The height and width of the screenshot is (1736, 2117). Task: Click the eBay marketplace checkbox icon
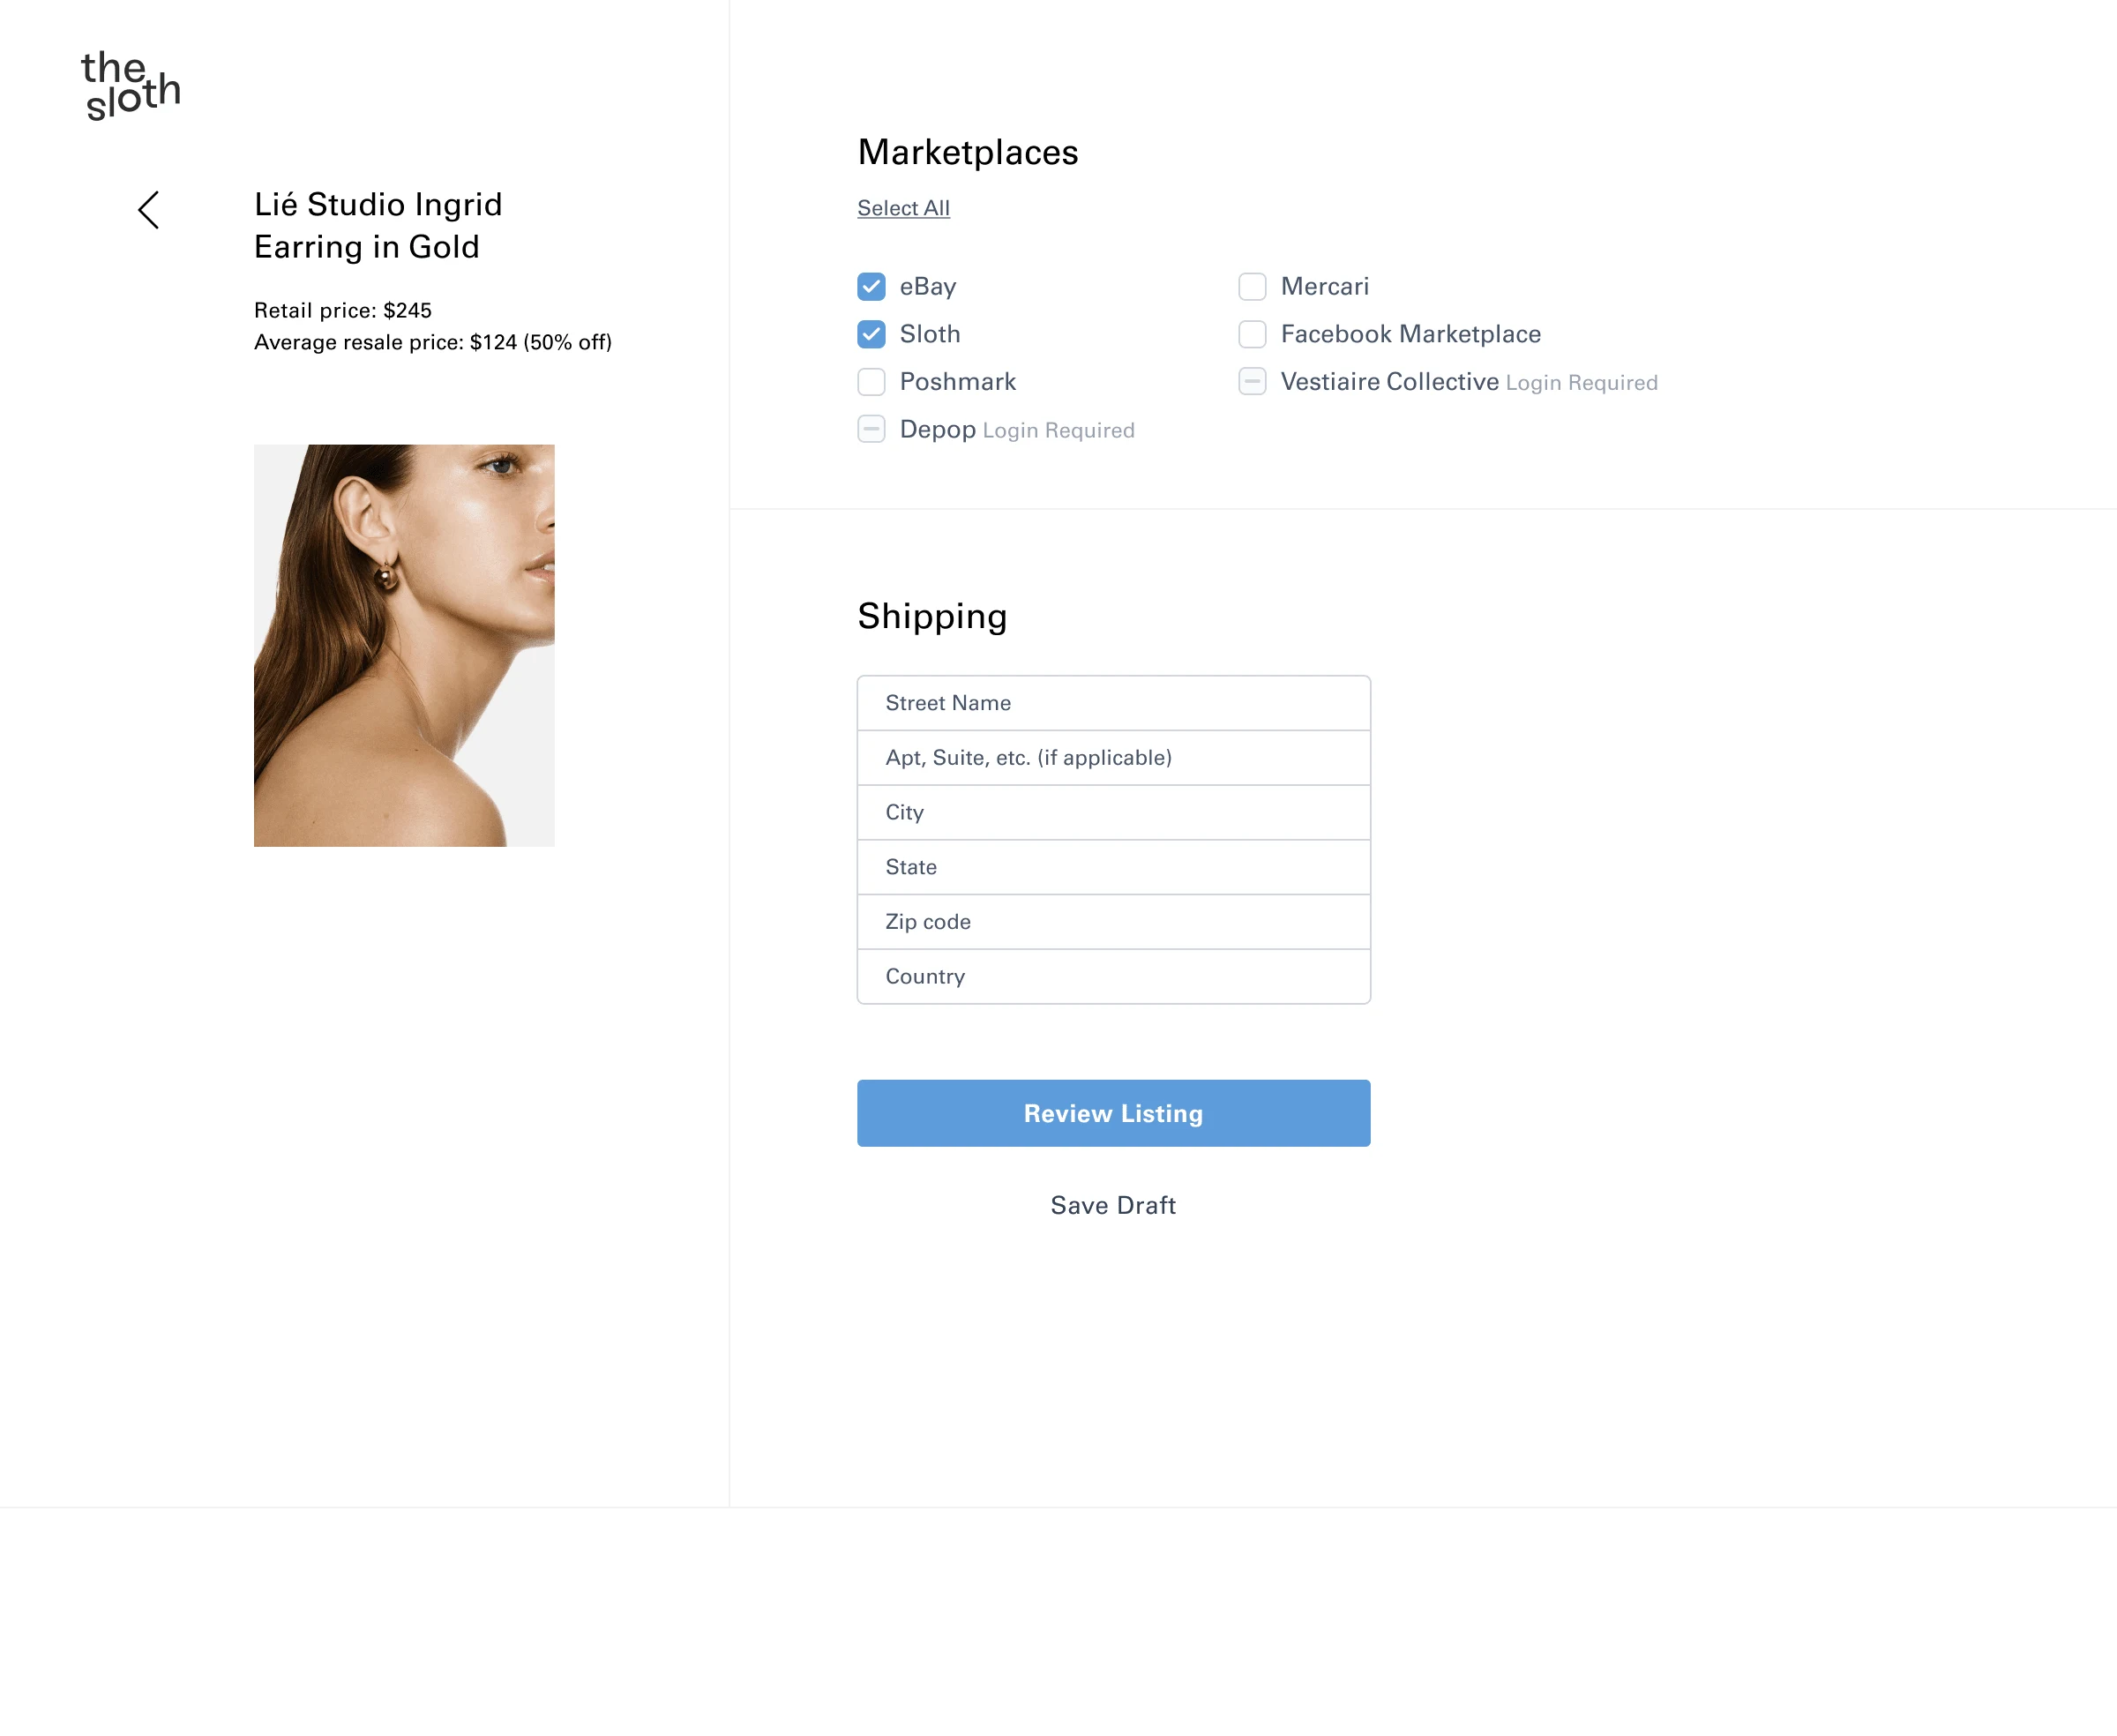pos(871,285)
